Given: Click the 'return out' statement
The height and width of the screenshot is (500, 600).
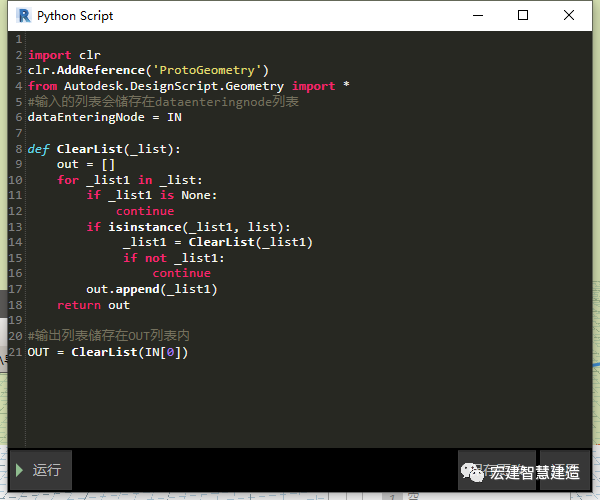Looking at the screenshot, I should point(93,305).
